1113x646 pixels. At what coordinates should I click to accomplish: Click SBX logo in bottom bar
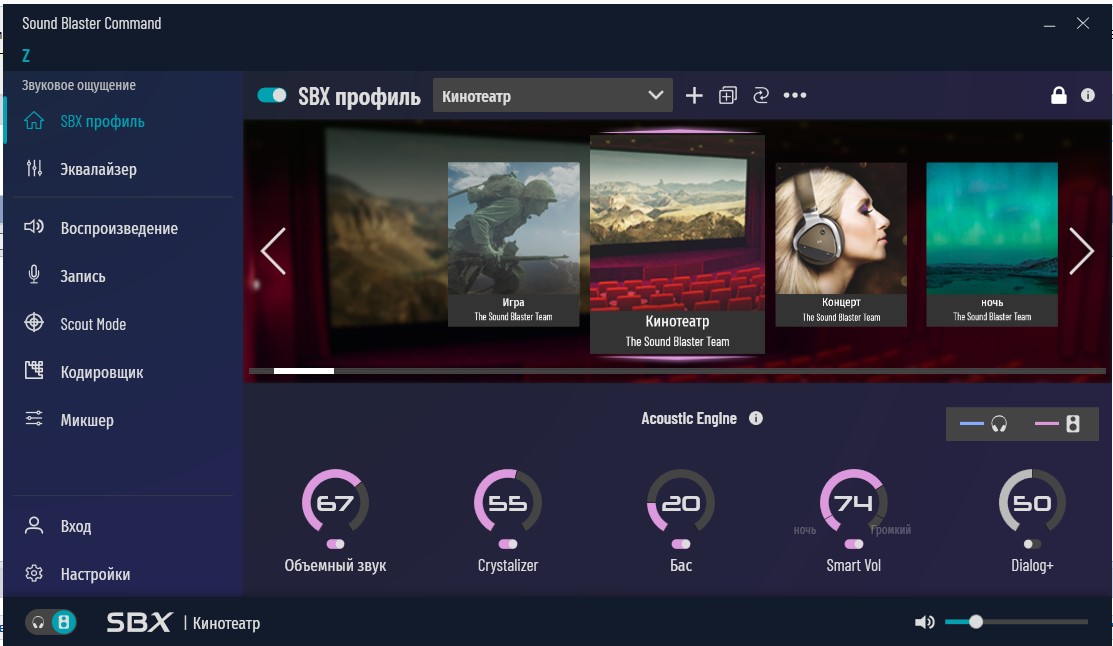click(x=139, y=623)
